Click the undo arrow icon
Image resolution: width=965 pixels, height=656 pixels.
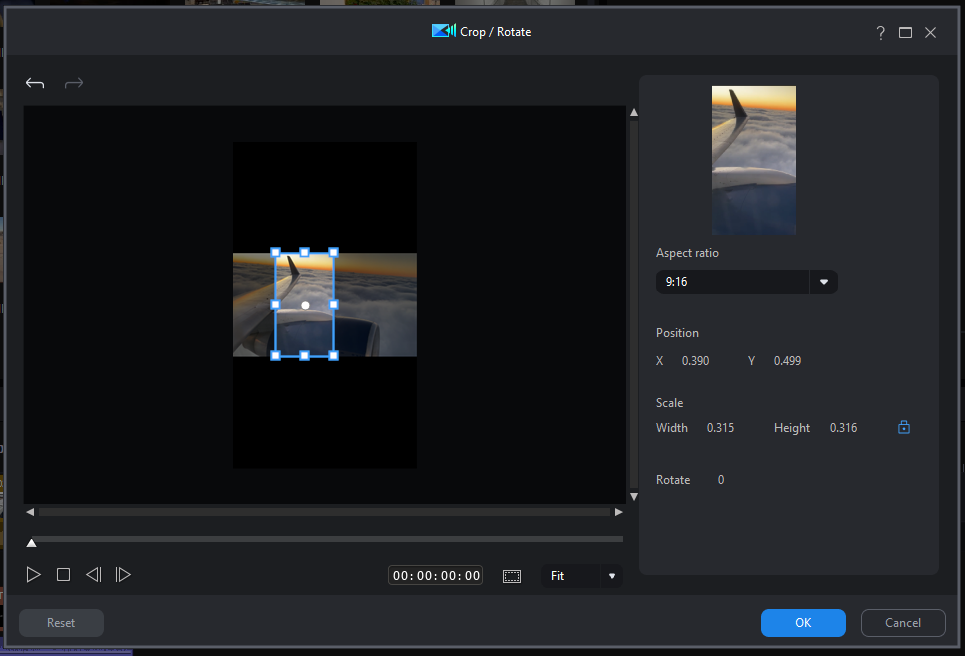35,83
